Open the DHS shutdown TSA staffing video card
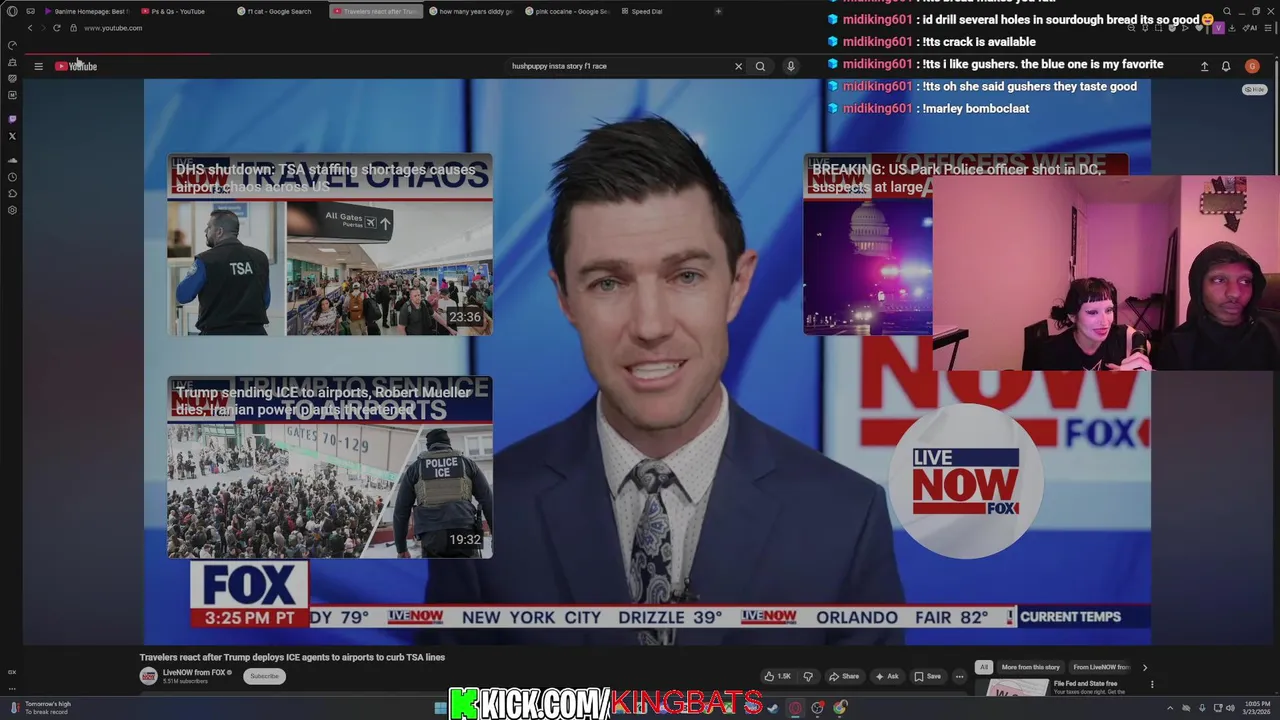This screenshot has height=720, width=1280. coord(330,245)
